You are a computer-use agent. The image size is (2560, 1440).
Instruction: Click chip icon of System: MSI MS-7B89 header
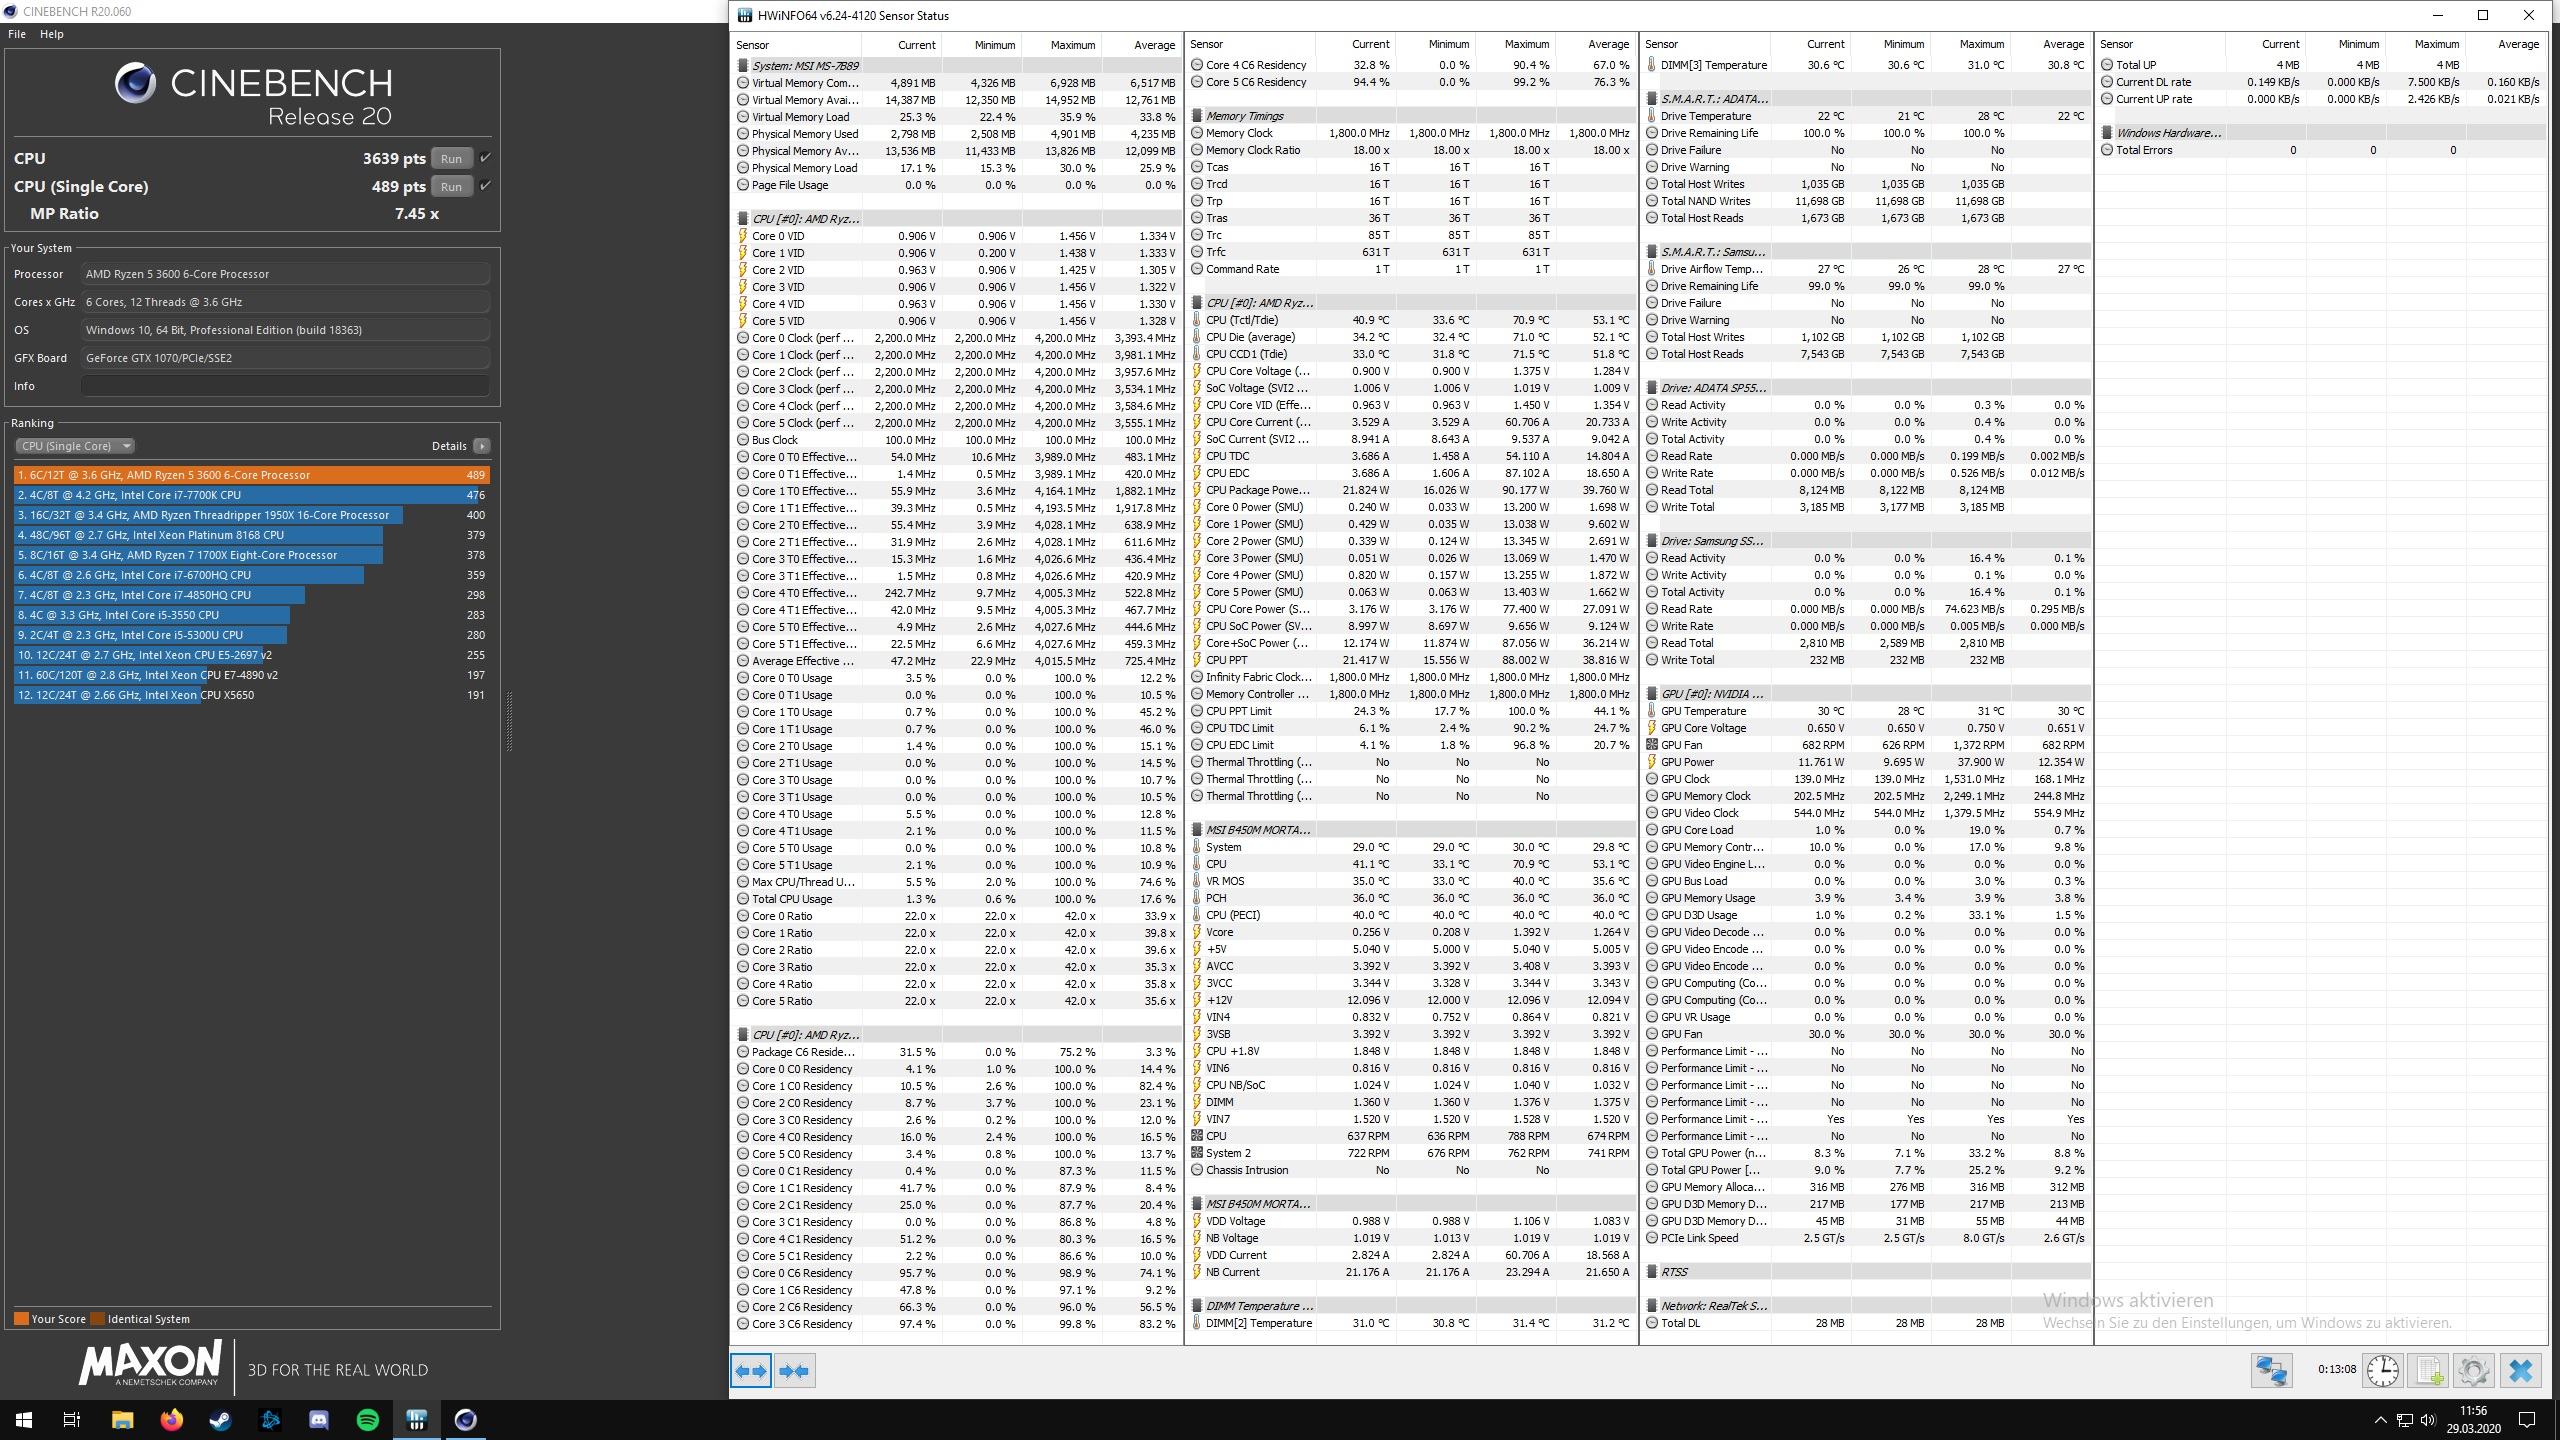point(743,66)
